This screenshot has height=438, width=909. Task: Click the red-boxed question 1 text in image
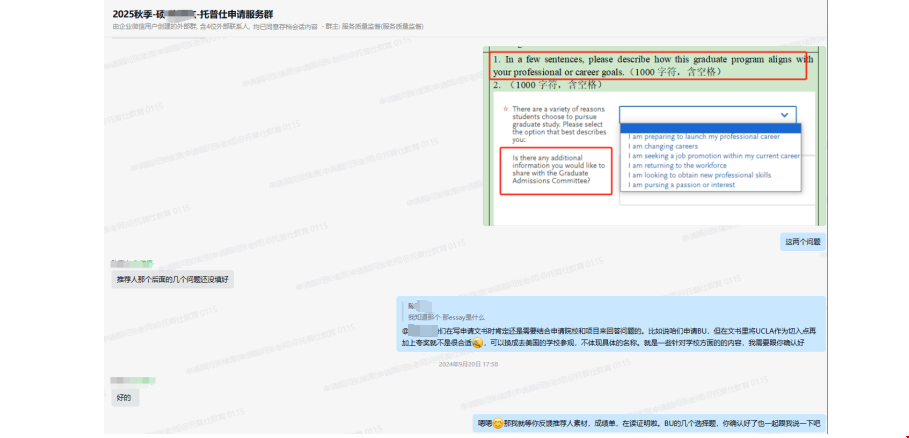pyautogui.click(x=652, y=66)
